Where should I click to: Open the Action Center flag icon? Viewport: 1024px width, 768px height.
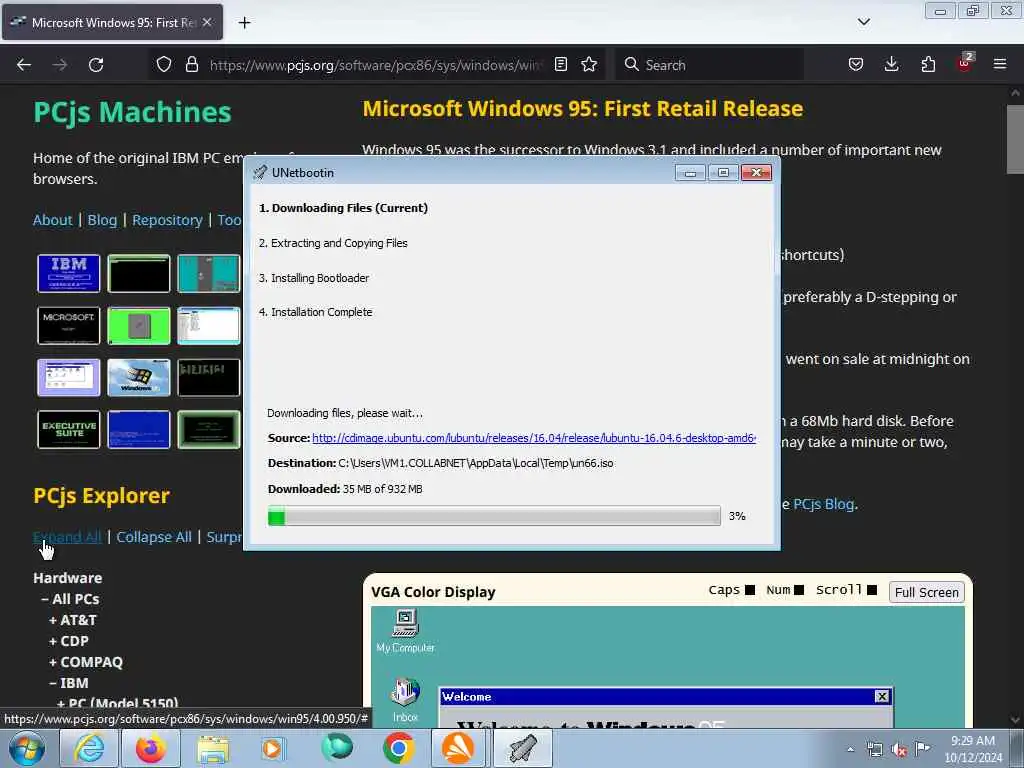[x=922, y=749]
